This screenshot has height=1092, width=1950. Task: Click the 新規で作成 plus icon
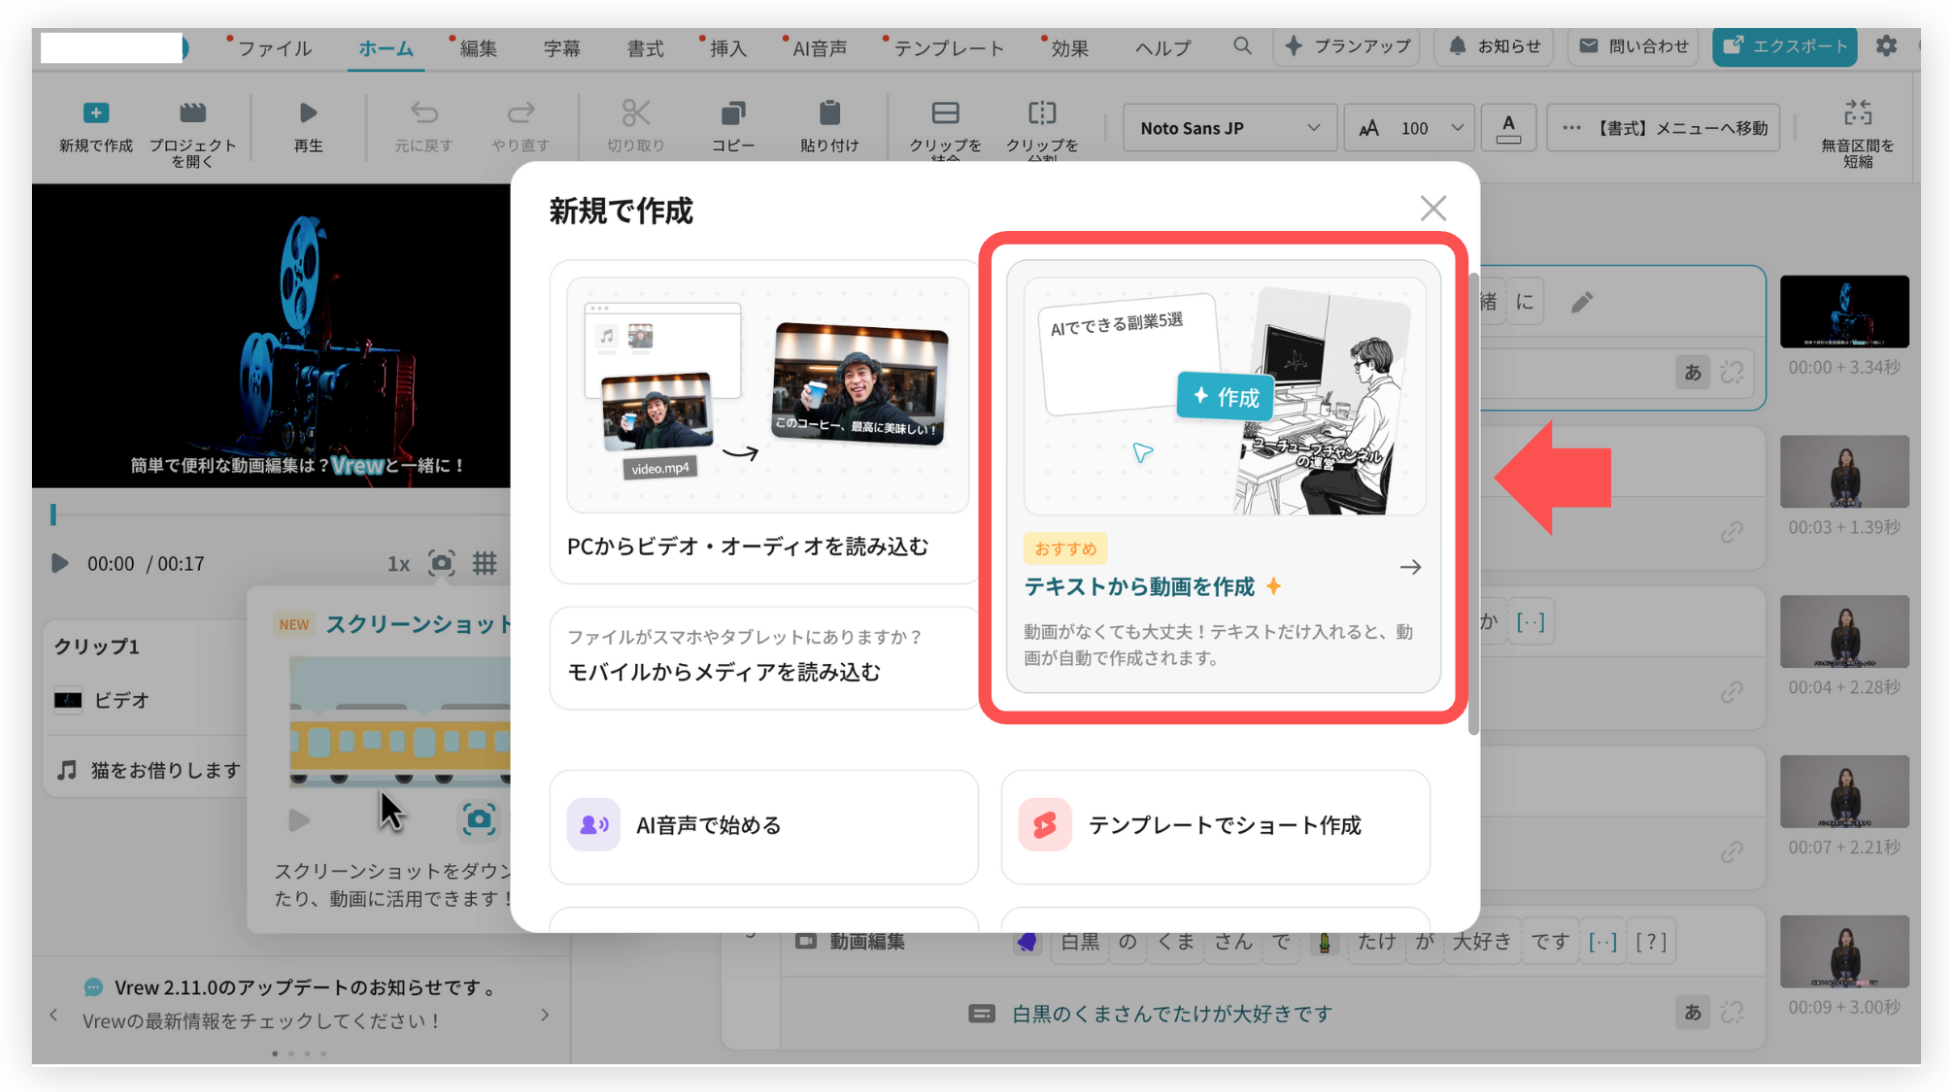click(95, 113)
